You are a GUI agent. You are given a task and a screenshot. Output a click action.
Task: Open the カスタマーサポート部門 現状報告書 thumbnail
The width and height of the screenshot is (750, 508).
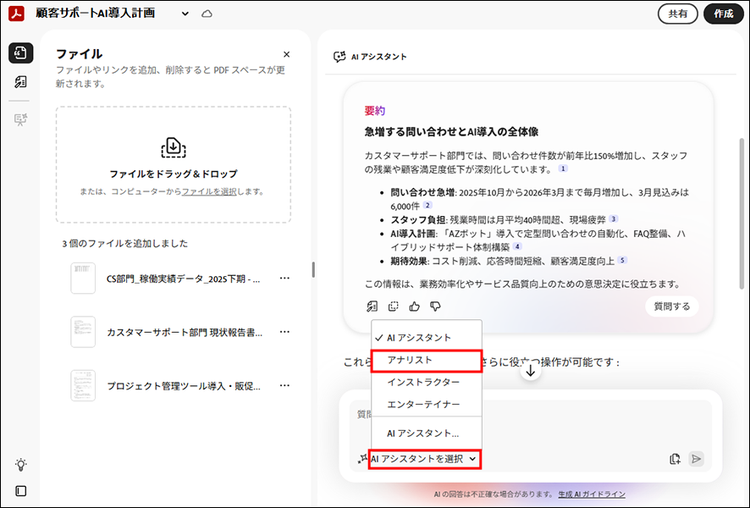tap(83, 331)
